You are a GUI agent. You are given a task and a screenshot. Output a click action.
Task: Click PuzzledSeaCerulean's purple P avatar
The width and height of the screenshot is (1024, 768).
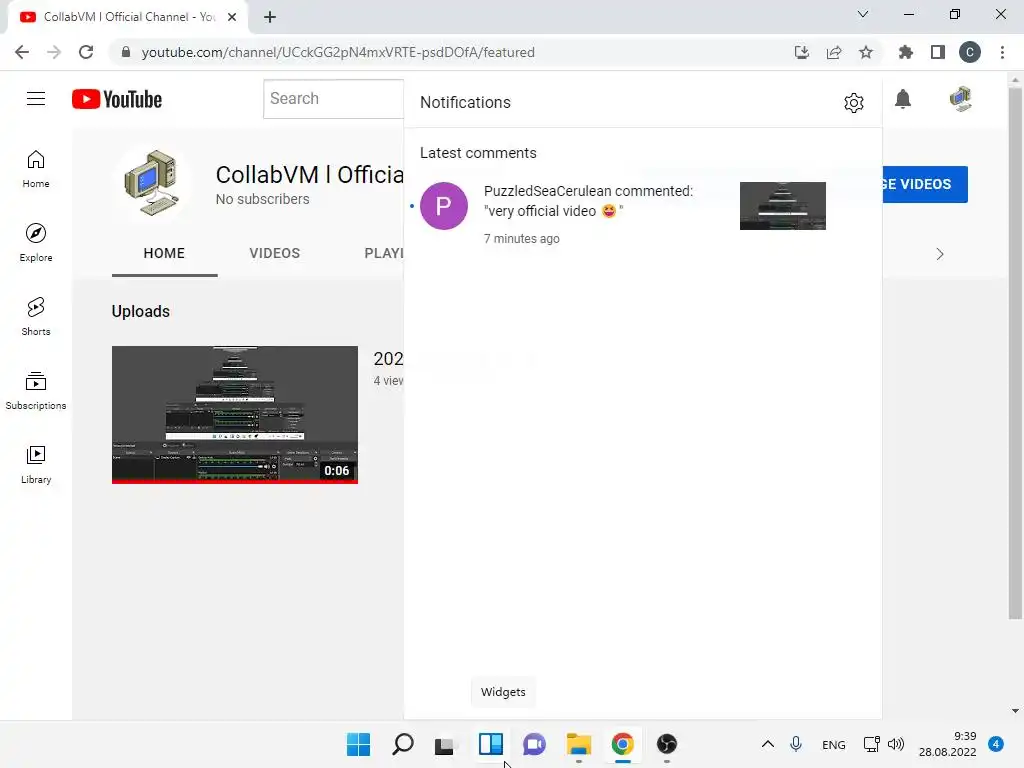pyautogui.click(x=443, y=206)
